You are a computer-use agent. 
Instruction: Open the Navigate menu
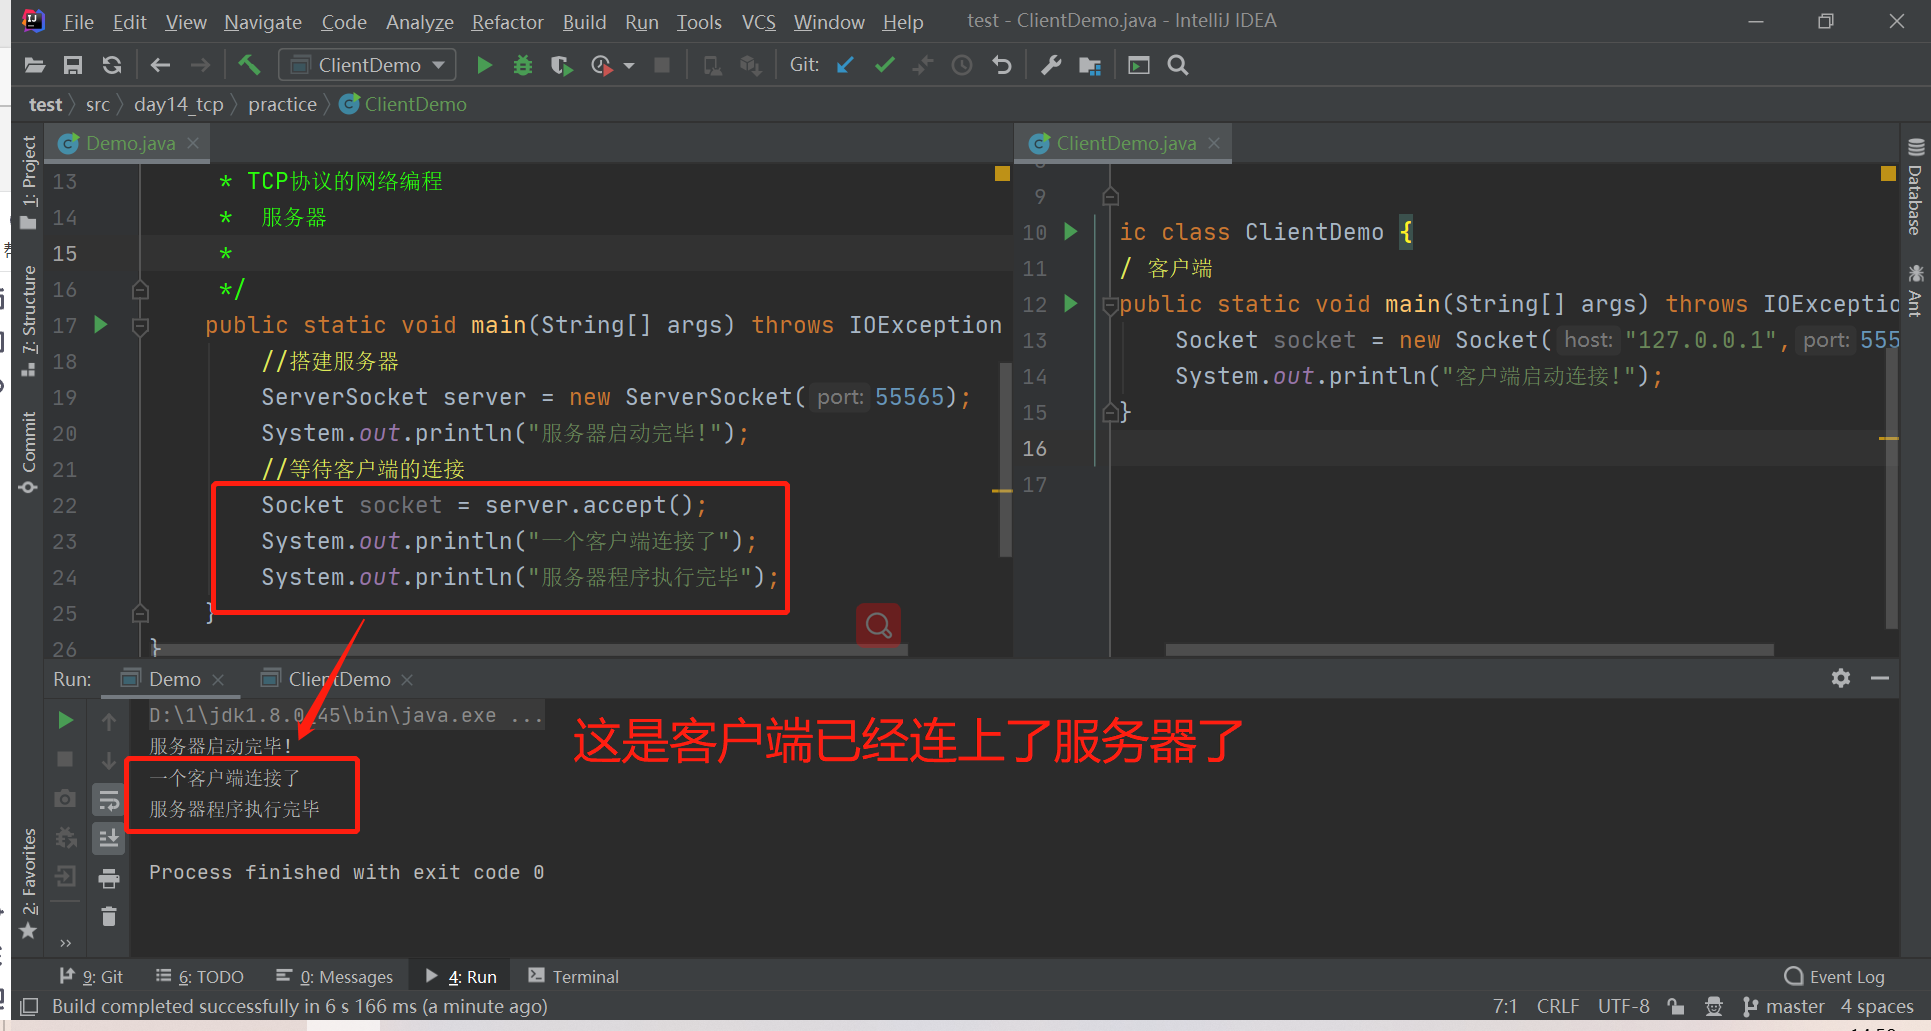[x=262, y=21]
